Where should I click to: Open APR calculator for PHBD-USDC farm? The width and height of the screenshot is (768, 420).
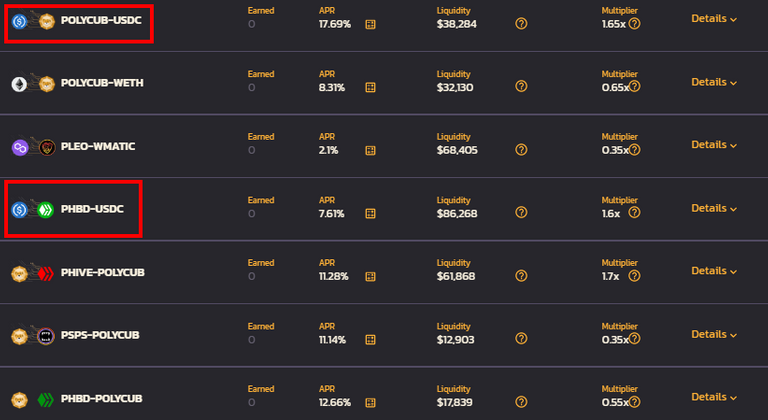tap(370, 214)
